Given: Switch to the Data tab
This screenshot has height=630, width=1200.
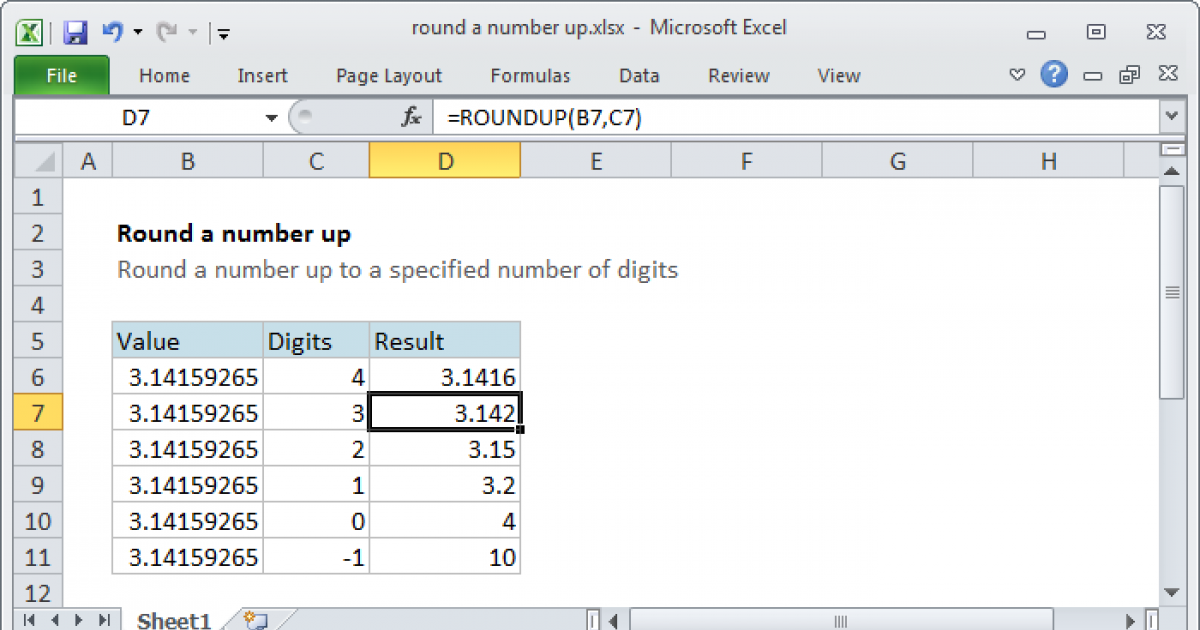Looking at the screenshot, I should (x=638, y=75).
